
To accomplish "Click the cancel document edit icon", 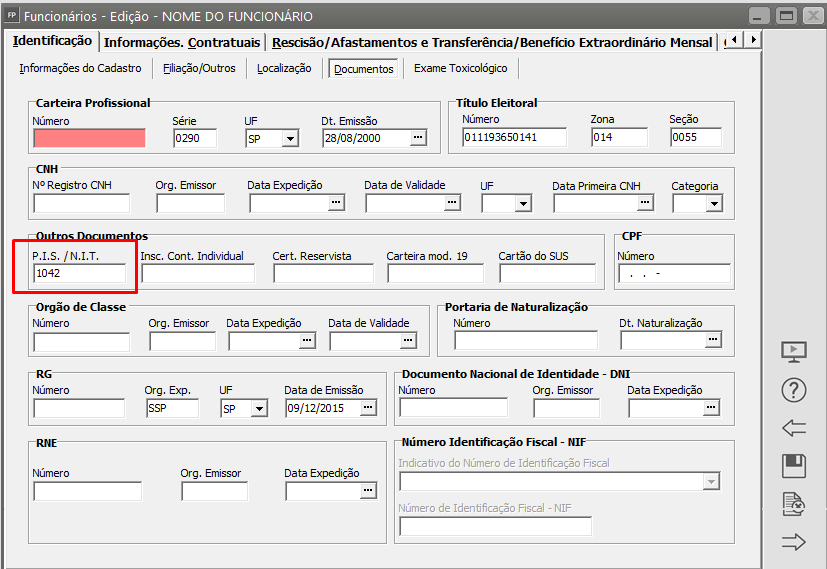I will 793,504.
